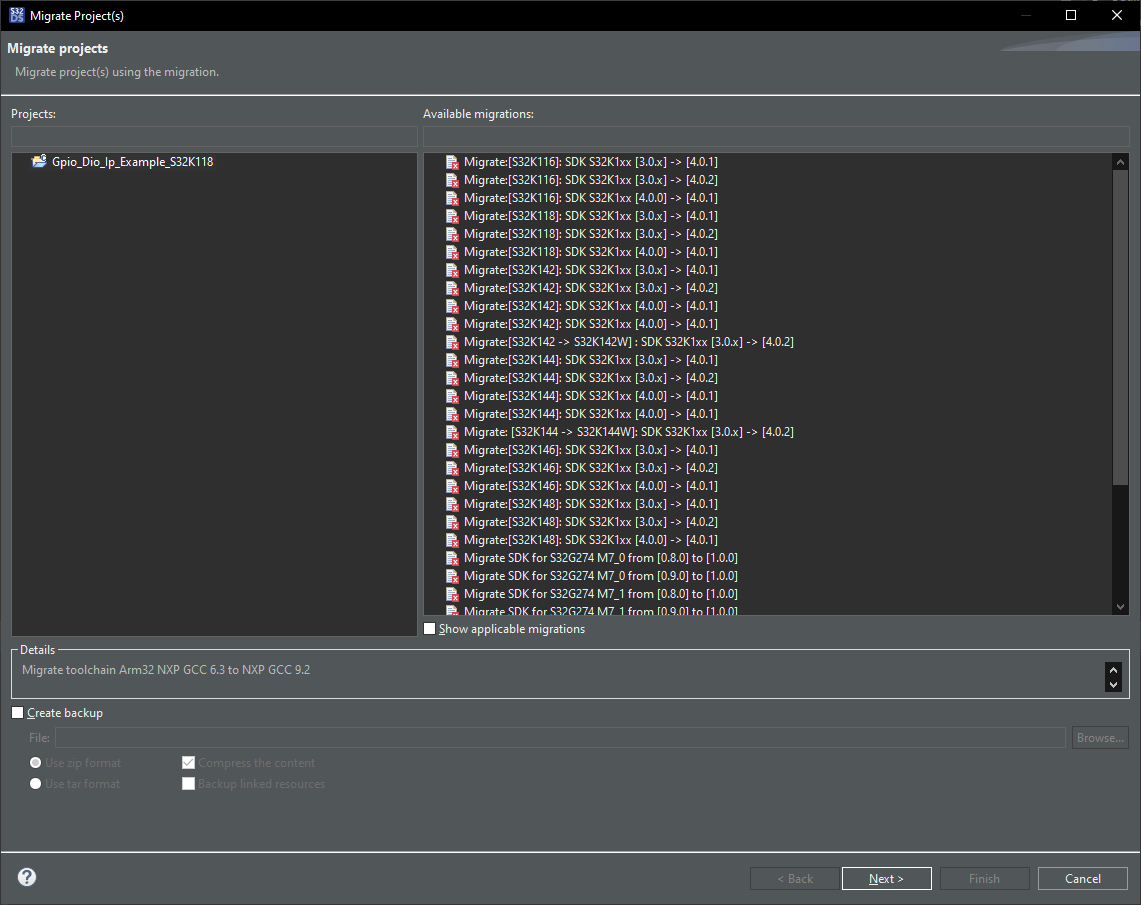Check the Create backup option

(x=17, y=712)
